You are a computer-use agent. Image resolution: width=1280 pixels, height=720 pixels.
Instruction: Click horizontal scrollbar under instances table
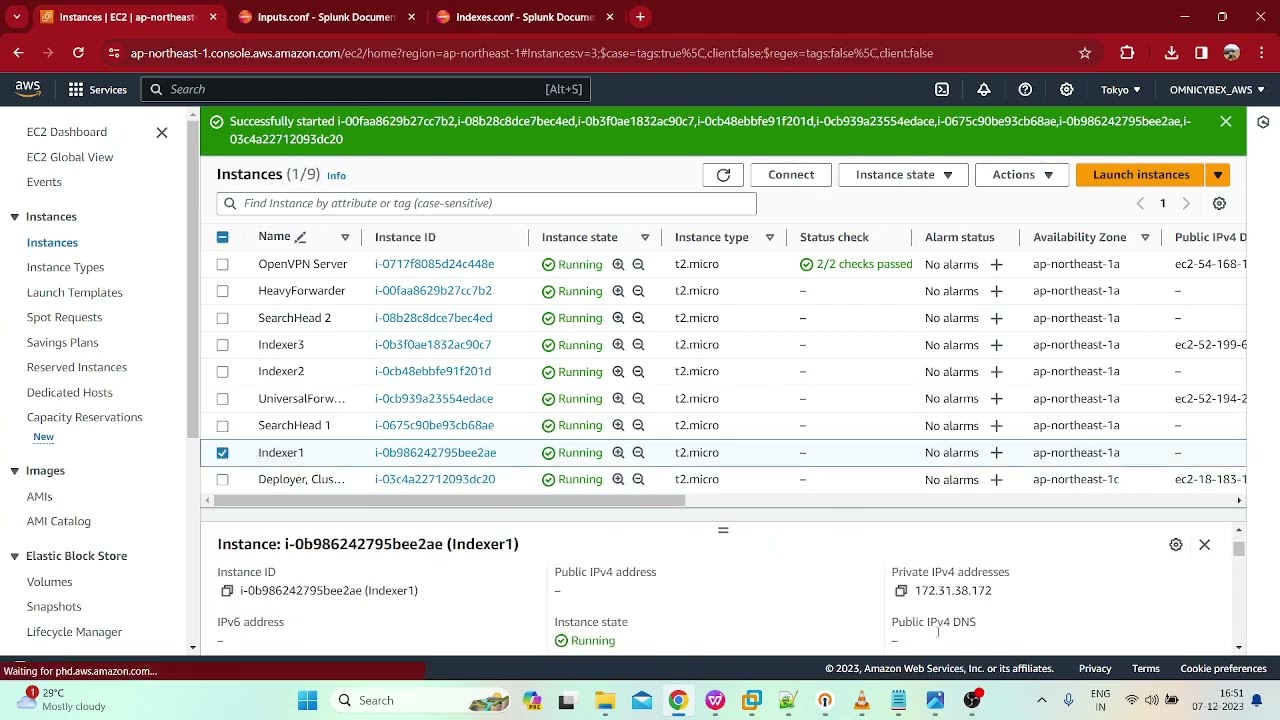click(x=450, y=501)
